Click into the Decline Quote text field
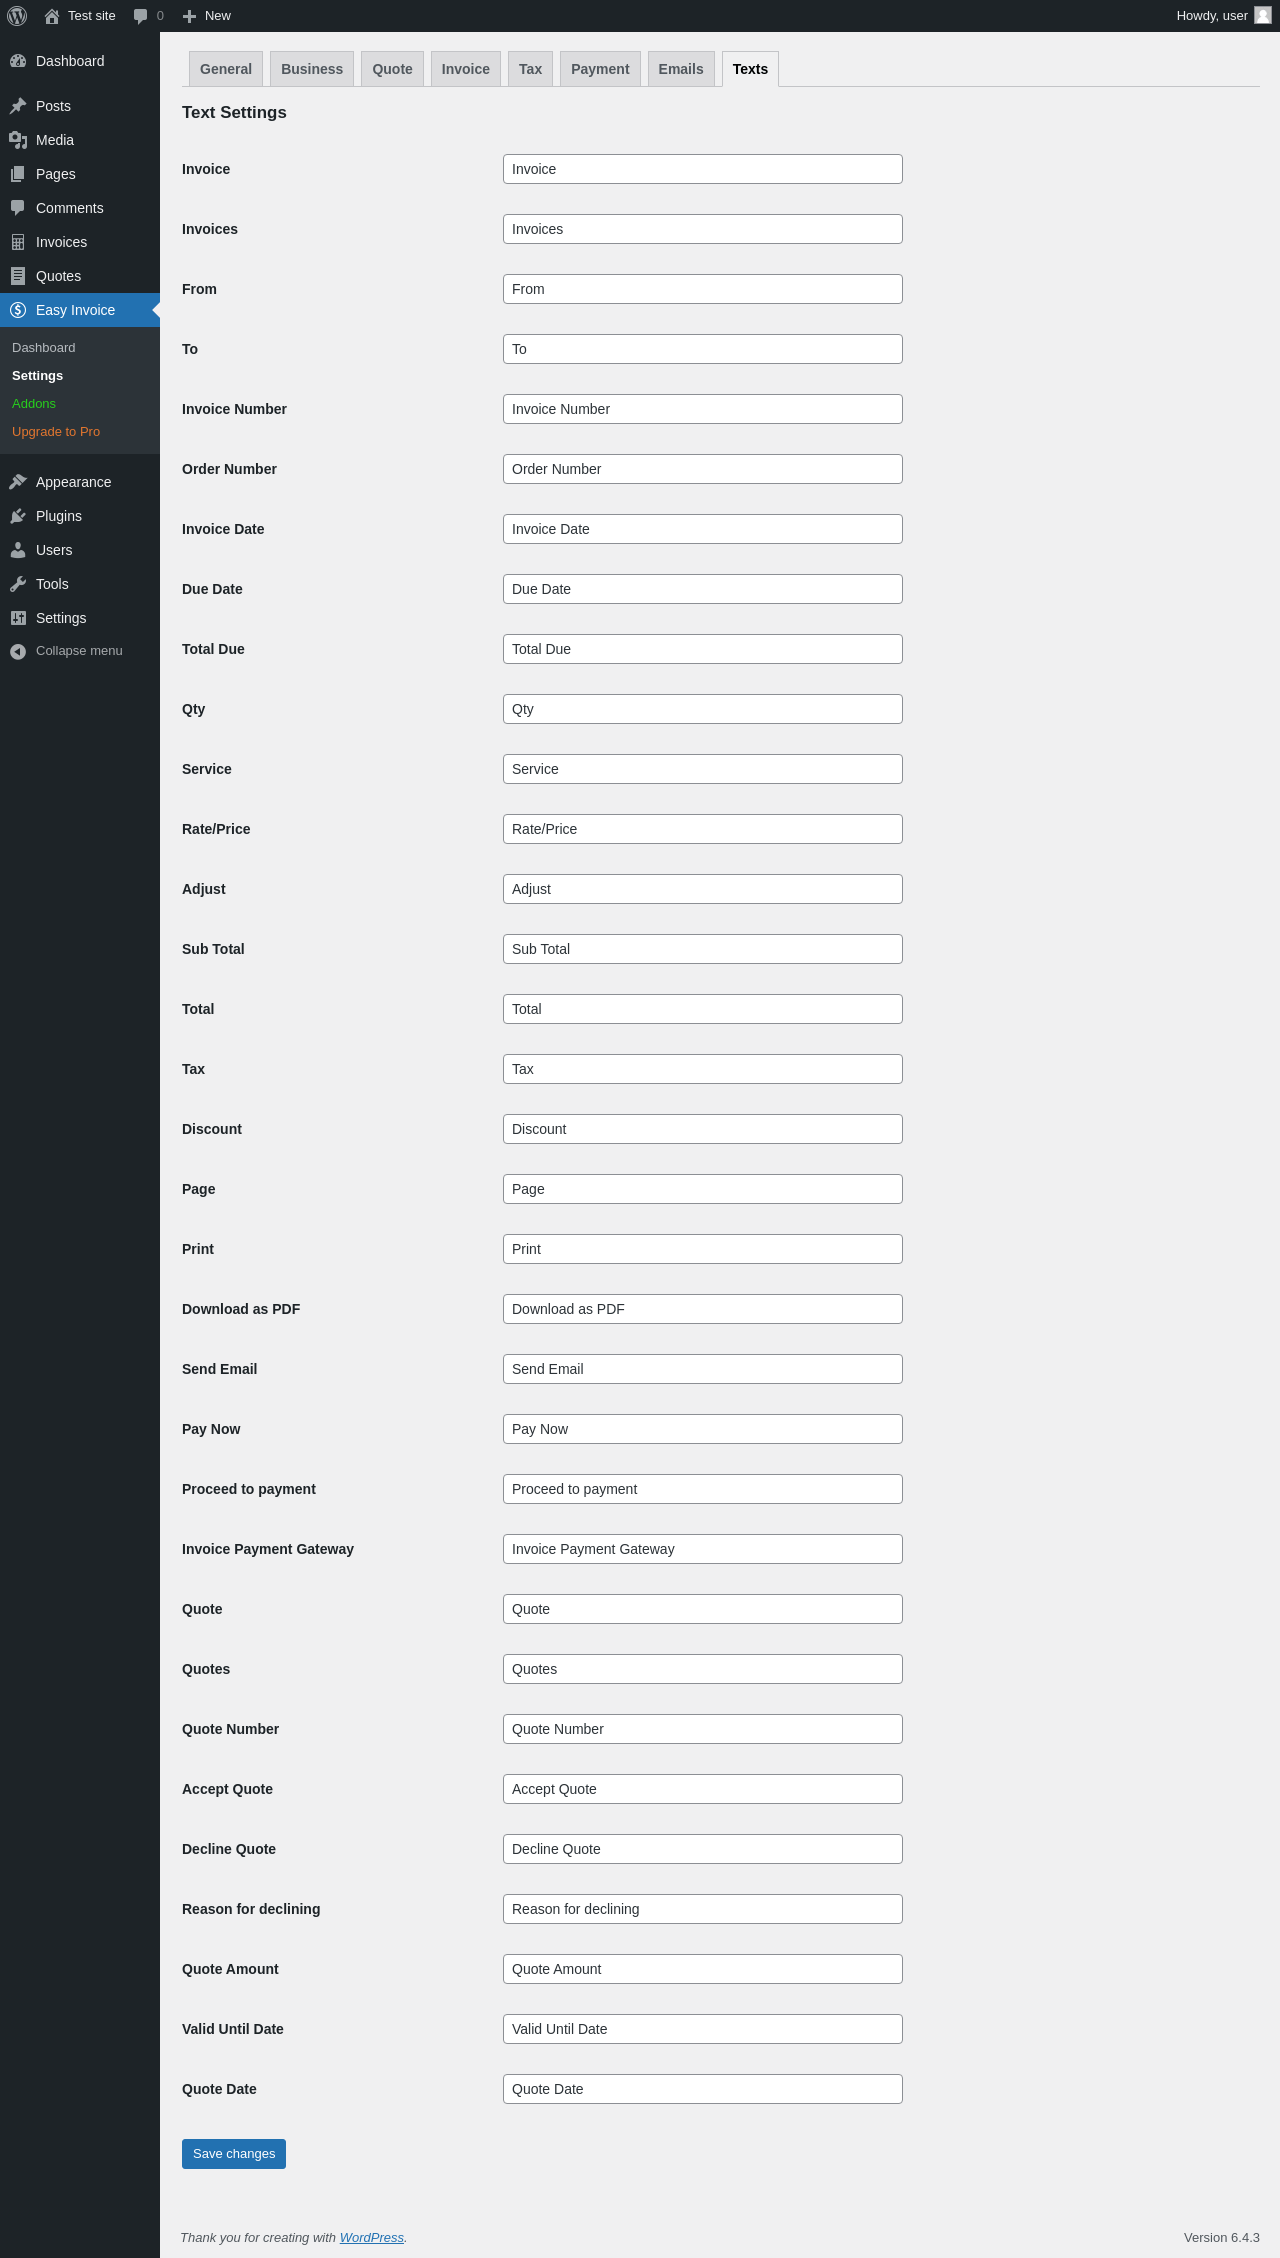This screenshot has width=1280, height=2258. pyautogui.click(x=702, y=1849)
